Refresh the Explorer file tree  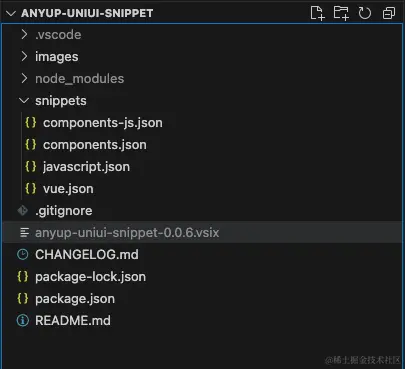coord(365,13)
